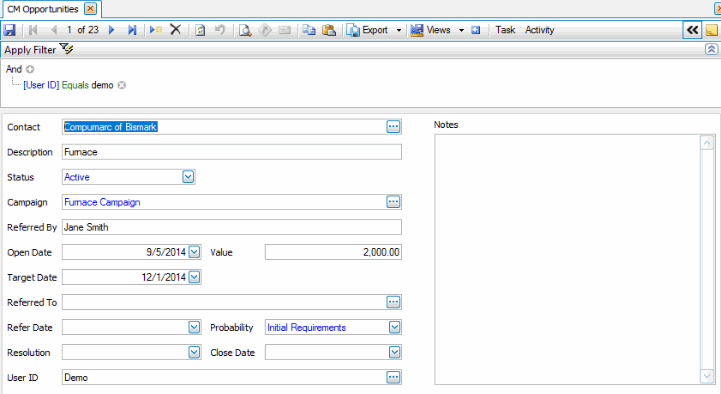Viewport: 721px width, 394px height.
Task: Go to the next record
Action: coord(111,30)
